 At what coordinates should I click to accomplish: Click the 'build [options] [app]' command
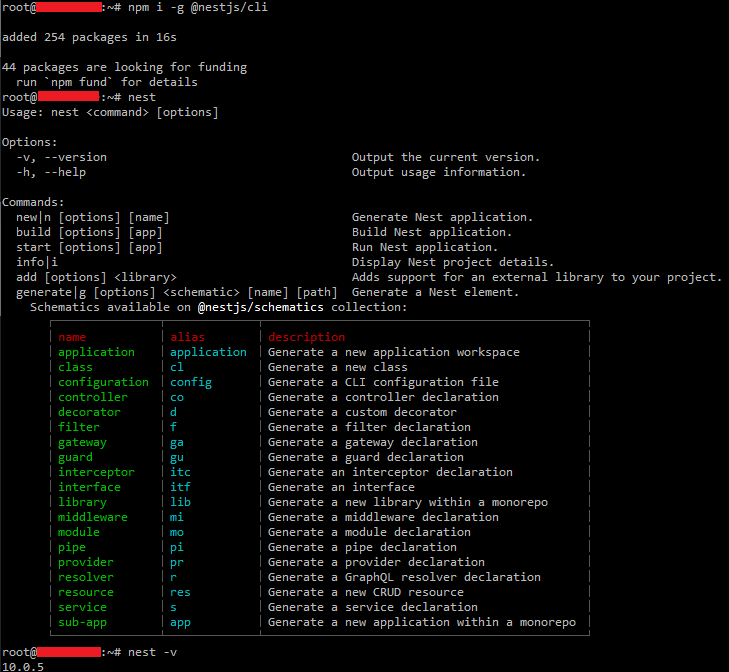[89, 232]
